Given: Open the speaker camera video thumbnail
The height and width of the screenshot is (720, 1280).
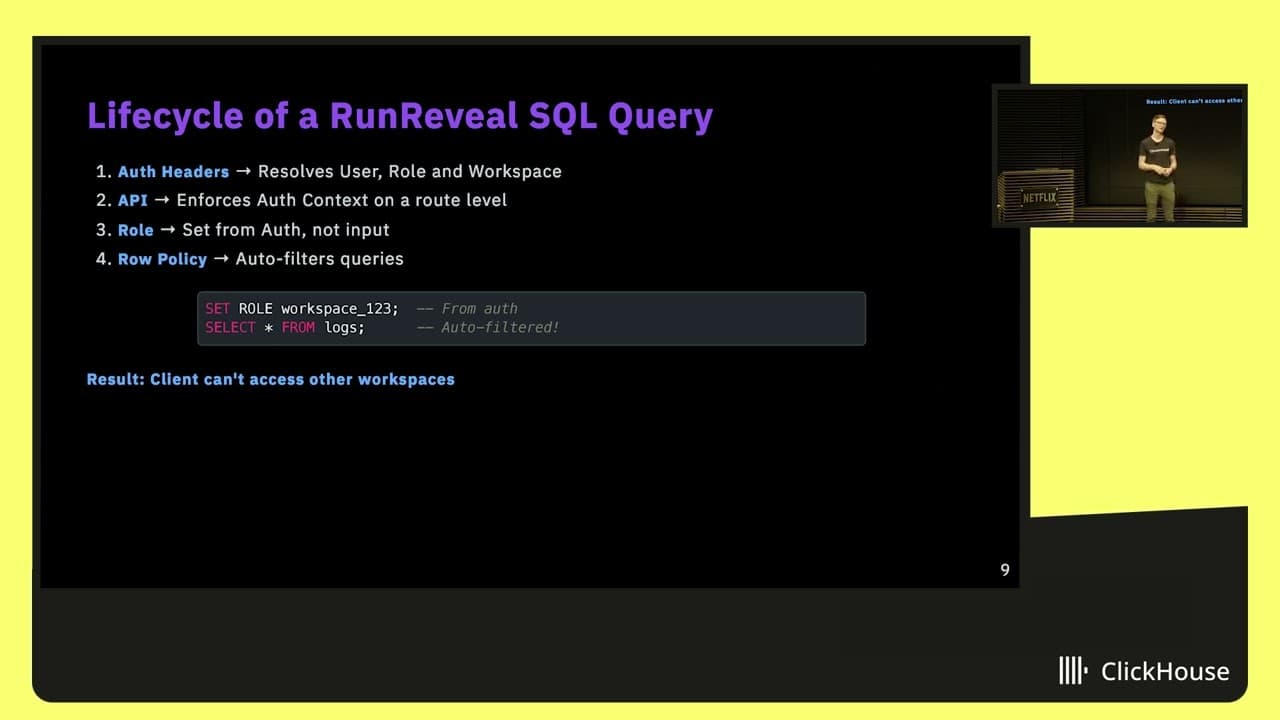Looking at the screenshot, I should [x=1119, y=156].
